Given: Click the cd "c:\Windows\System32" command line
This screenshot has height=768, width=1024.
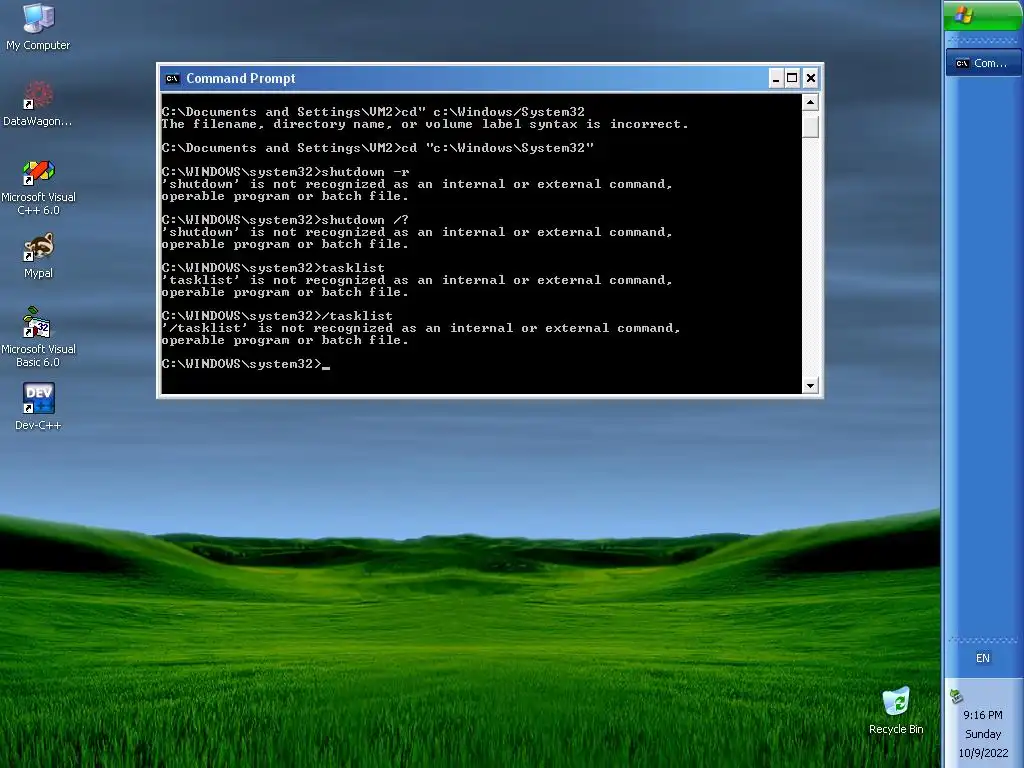Looking at the screenshot, I should 377,148.
